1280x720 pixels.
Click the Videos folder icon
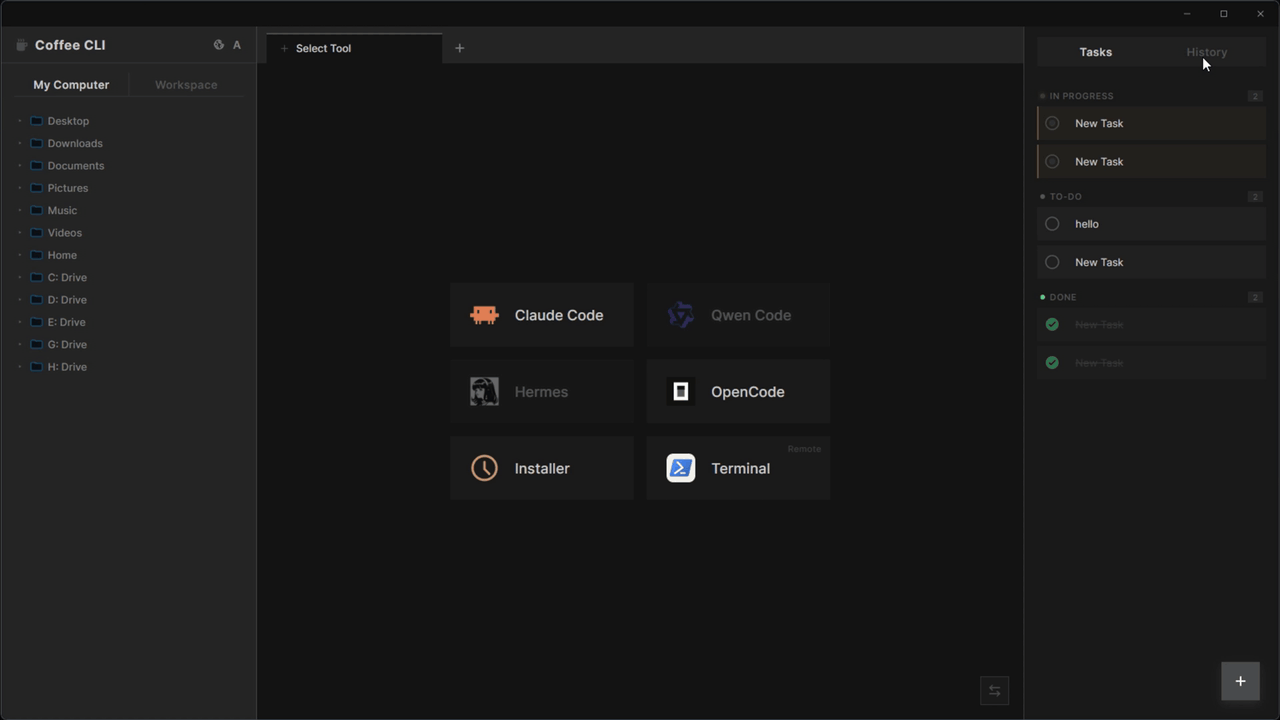pyautogui.click(x=37, y=233)
